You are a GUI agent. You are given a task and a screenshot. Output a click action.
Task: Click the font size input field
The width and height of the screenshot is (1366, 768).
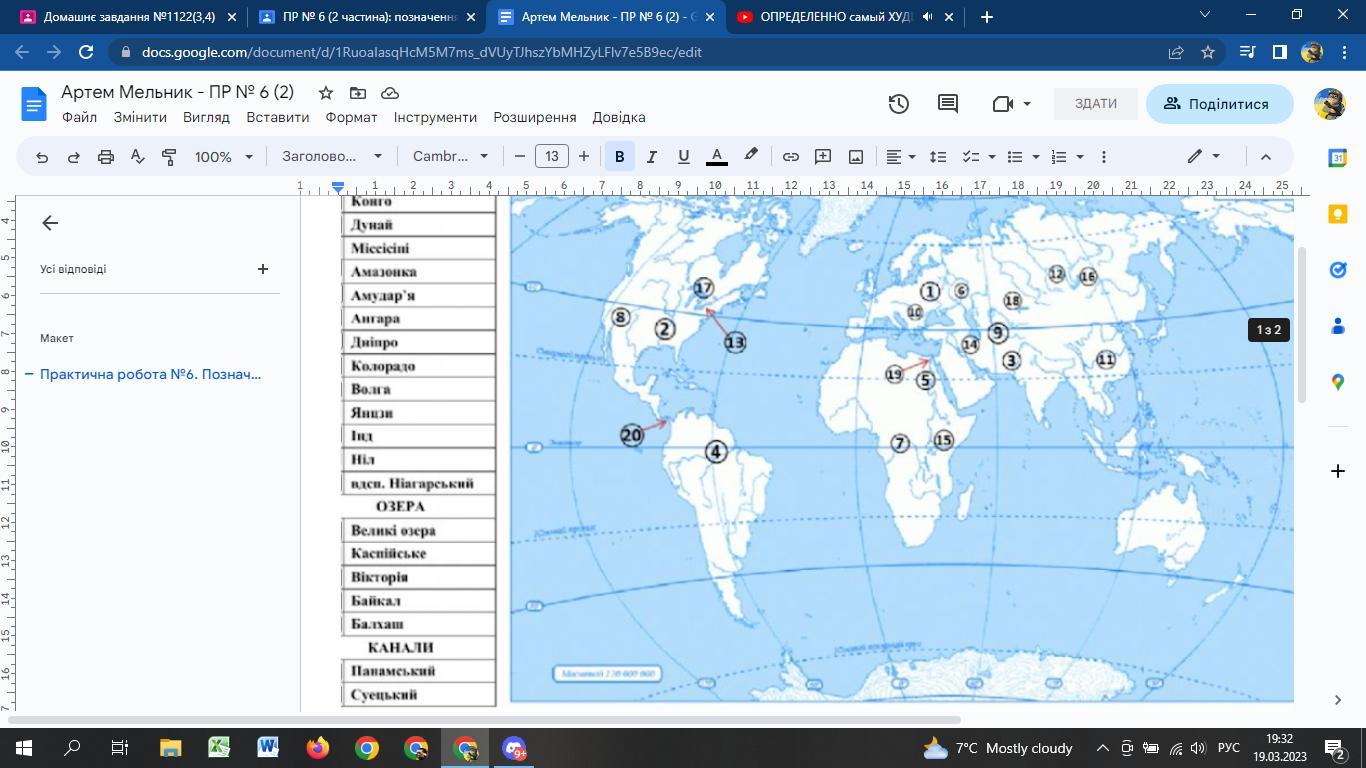(x=552, y=157)
